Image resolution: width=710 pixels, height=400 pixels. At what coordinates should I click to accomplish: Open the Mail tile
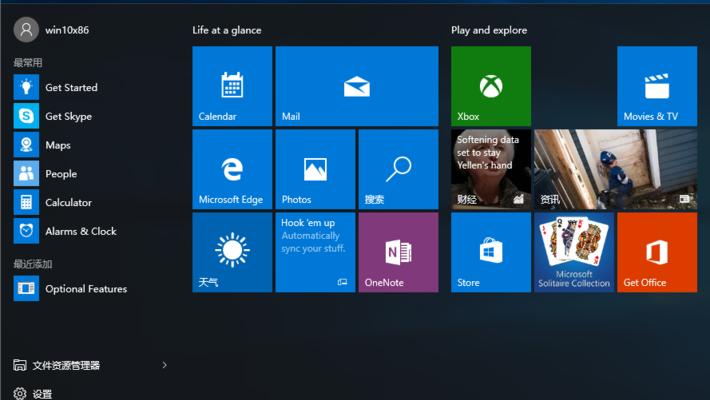coord(357,86)
